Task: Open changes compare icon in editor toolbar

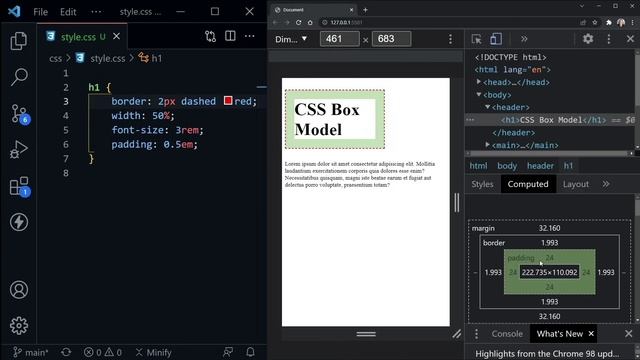Action: click(x=210, y=36)
